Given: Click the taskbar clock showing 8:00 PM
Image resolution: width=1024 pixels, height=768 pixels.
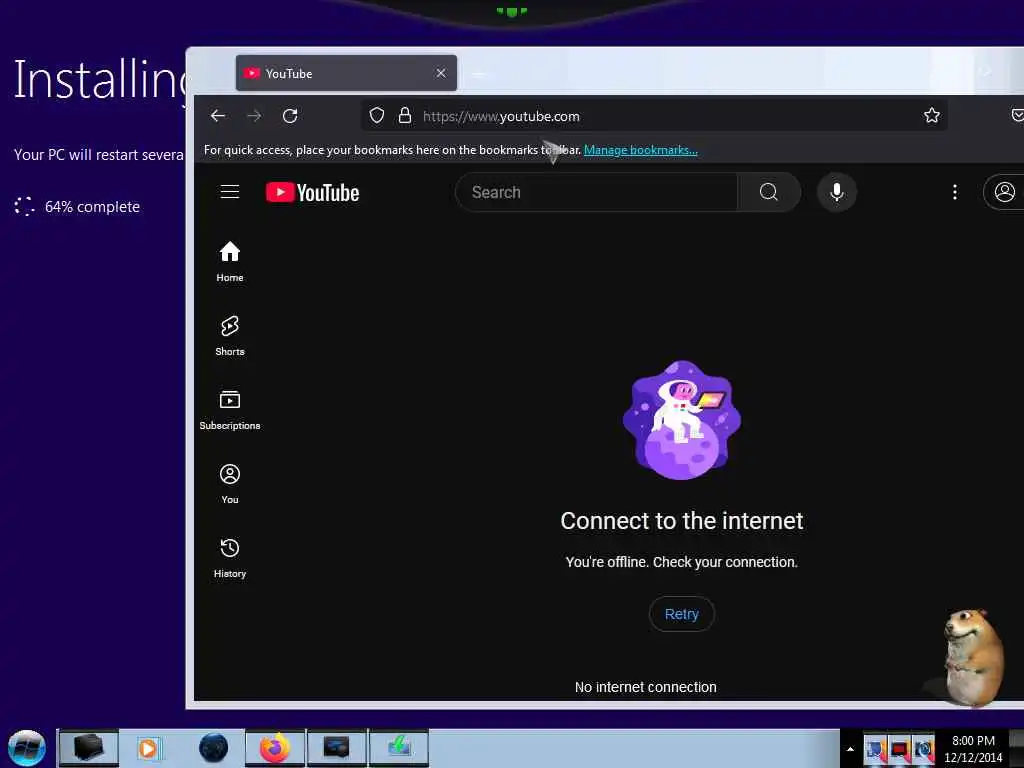Looking at the screenshot, I should coord(973,749).
